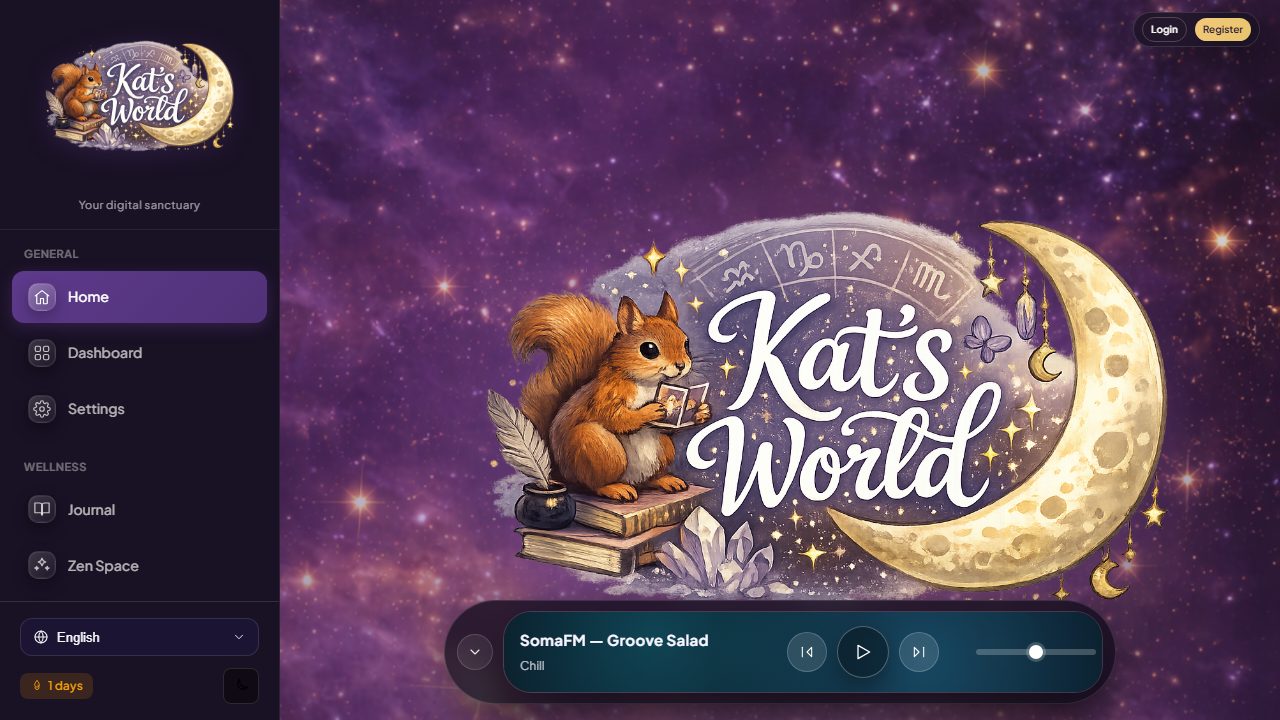Screen dimensions: 1280x720
Task: Click the Kat's World sidebar logo
Action: (x=140, y=96)
